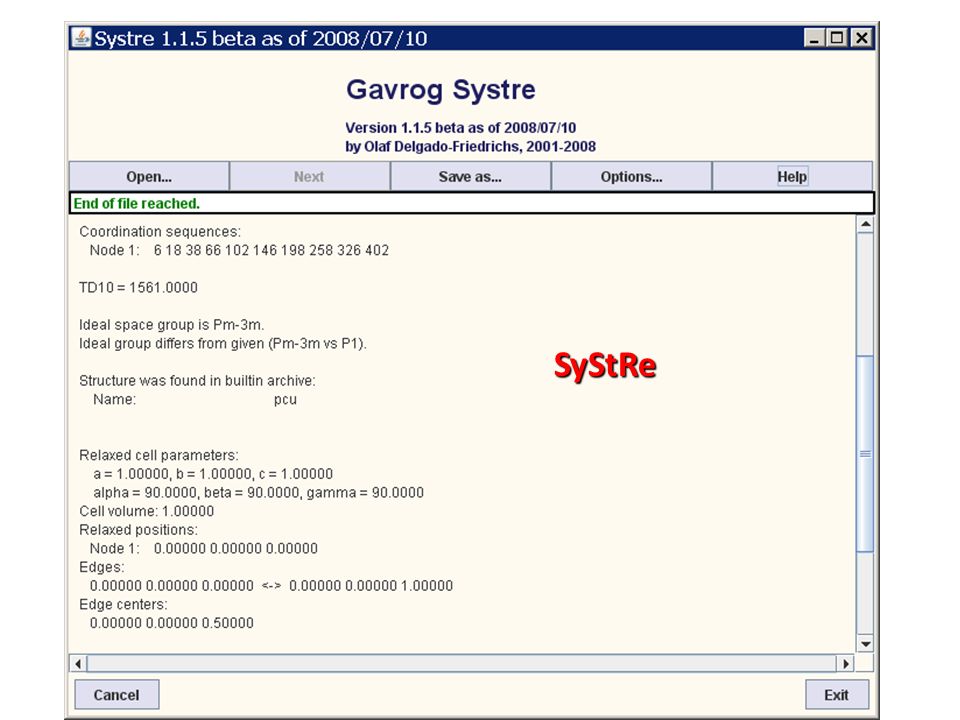Image resolution: width=960 pixels, height=720 pixels.
Task: Click the 'Cell volume: 1.00000' line
Action: pyautogui.click(x=147, y=511)
